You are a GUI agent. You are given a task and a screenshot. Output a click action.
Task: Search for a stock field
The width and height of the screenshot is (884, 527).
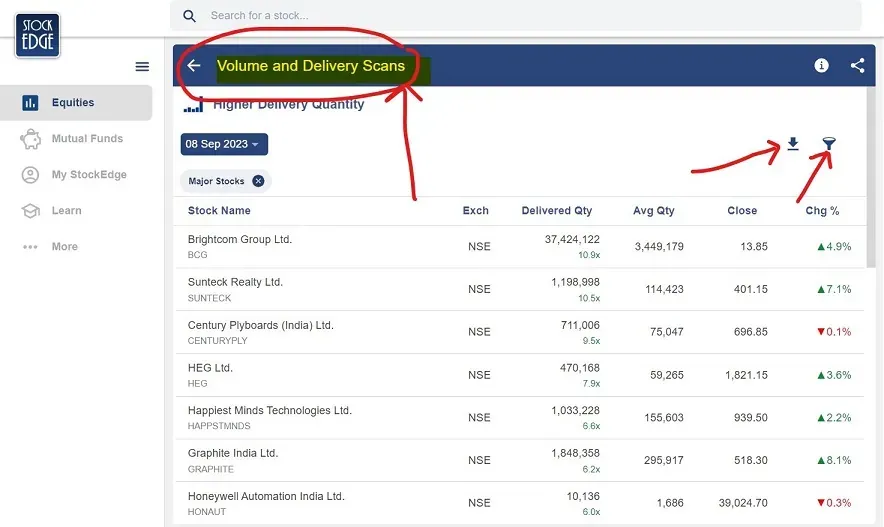point(515,16)
